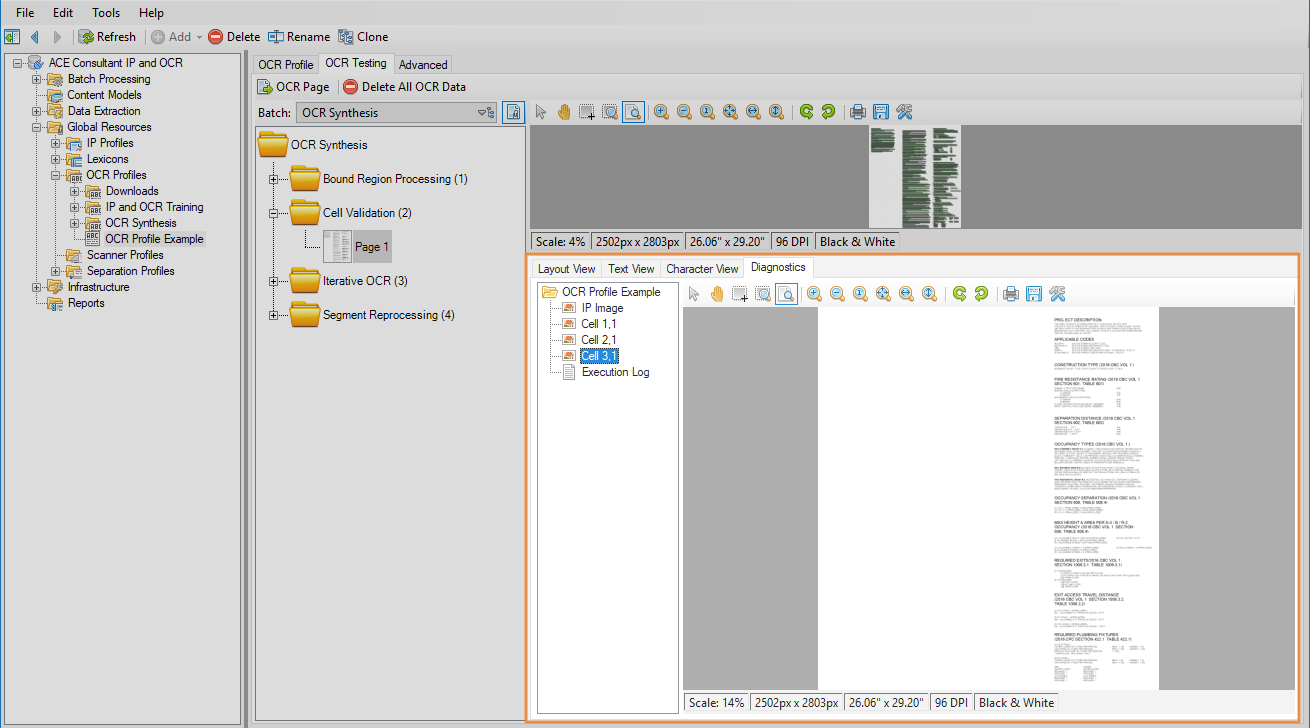Save image using Diagnostics toolbar disk icon

1034,294
